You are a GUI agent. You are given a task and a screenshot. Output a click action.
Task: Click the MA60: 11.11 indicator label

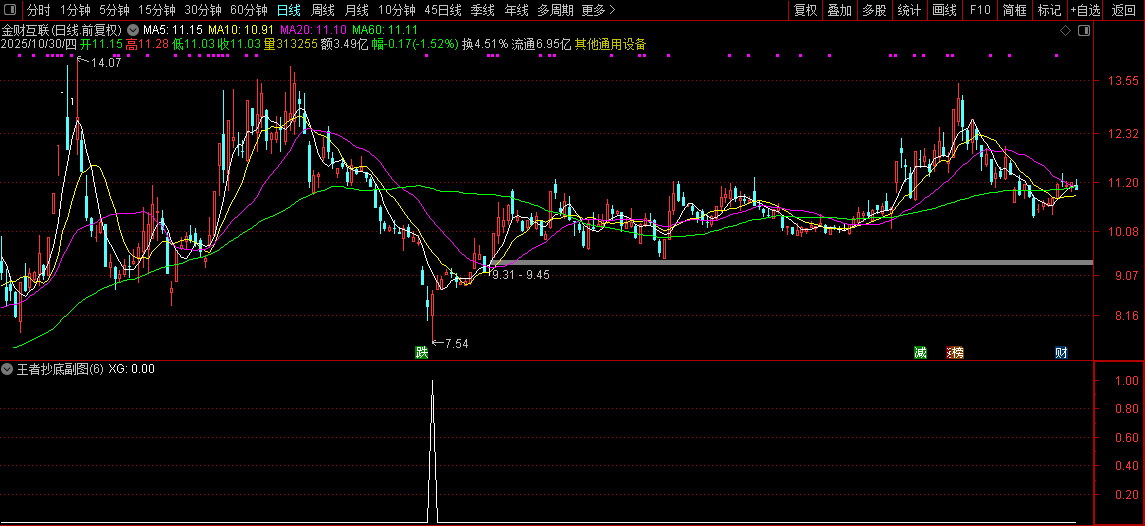[385, 31]
